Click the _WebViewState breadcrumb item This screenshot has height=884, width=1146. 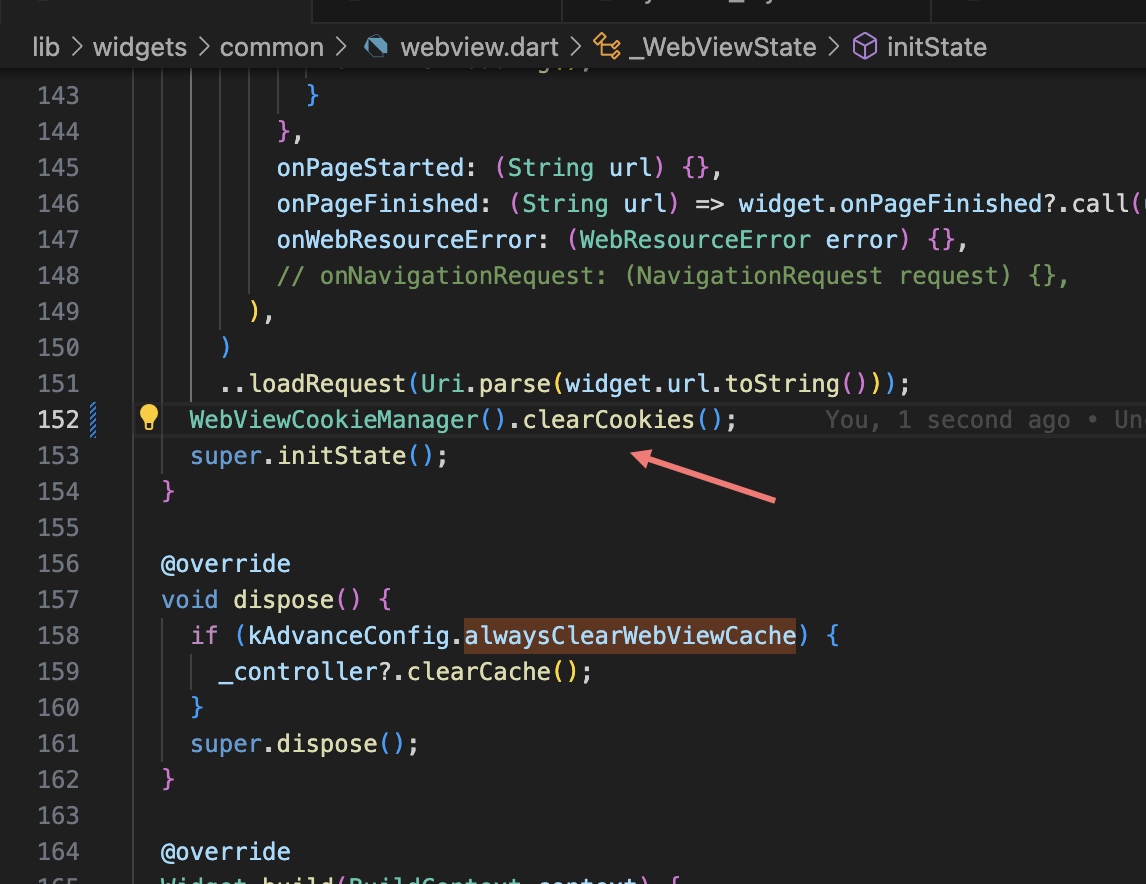[724, 46]
